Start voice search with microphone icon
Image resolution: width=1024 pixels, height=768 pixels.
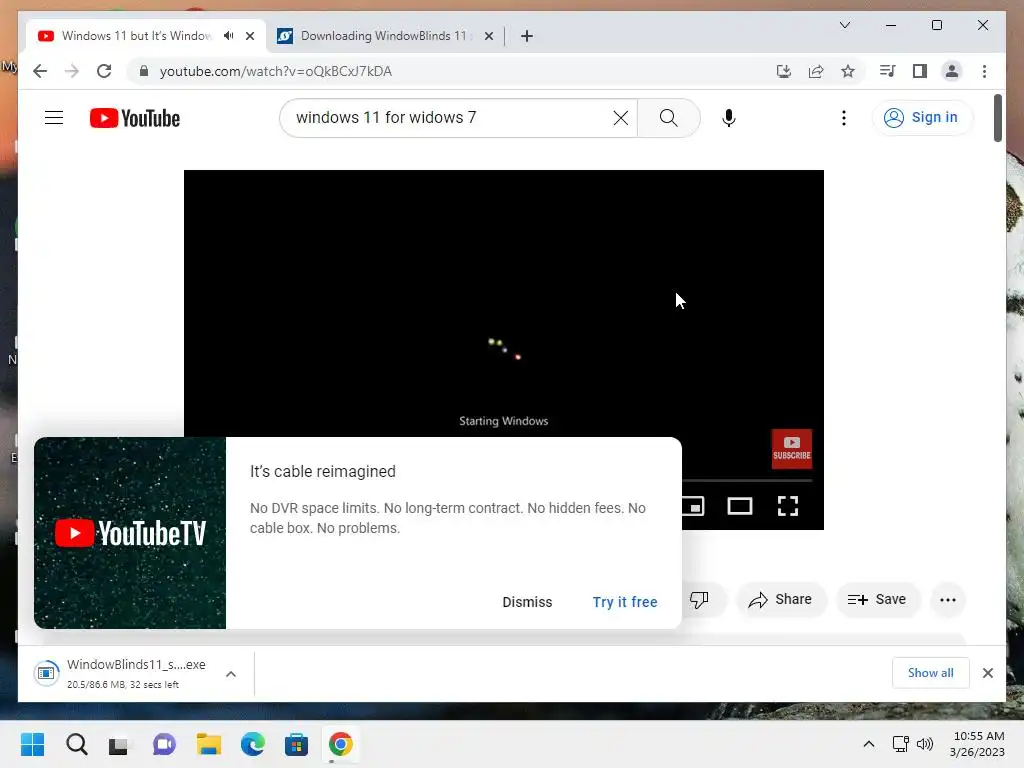tap(729, 118)
